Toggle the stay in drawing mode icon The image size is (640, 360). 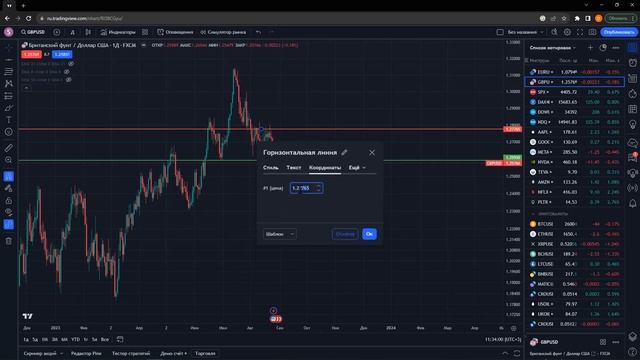click(9, 188)
